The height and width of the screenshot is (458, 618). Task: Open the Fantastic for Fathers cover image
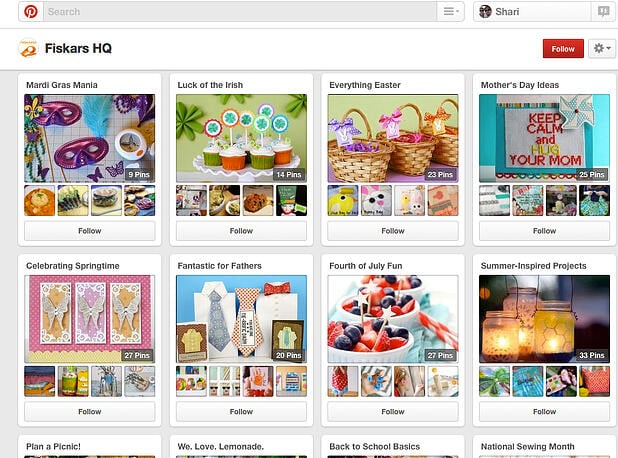coord(241,319)
